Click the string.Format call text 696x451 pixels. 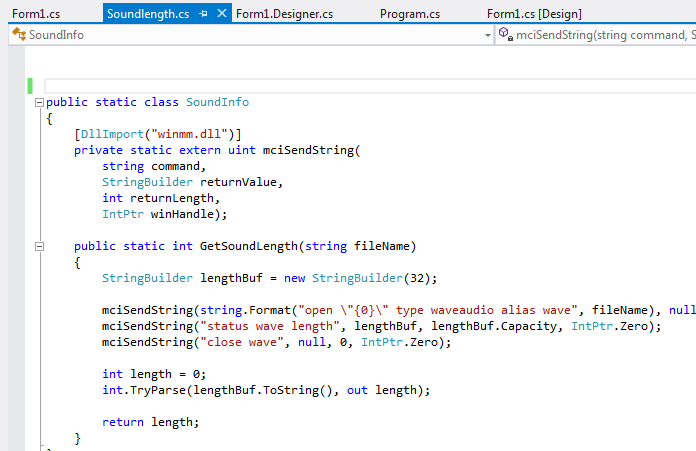pos(245,310)
